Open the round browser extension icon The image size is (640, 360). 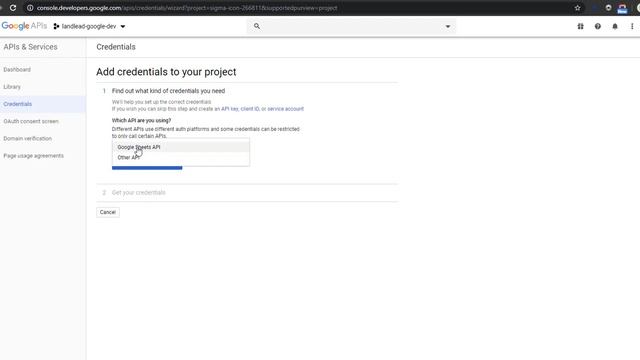pyautogui.click(x=608, y=8)
